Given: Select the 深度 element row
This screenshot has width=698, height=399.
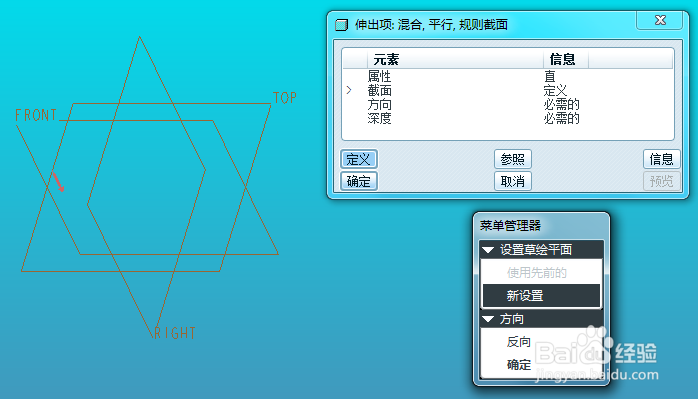Looking at the screenshot, I should (507, 118).
